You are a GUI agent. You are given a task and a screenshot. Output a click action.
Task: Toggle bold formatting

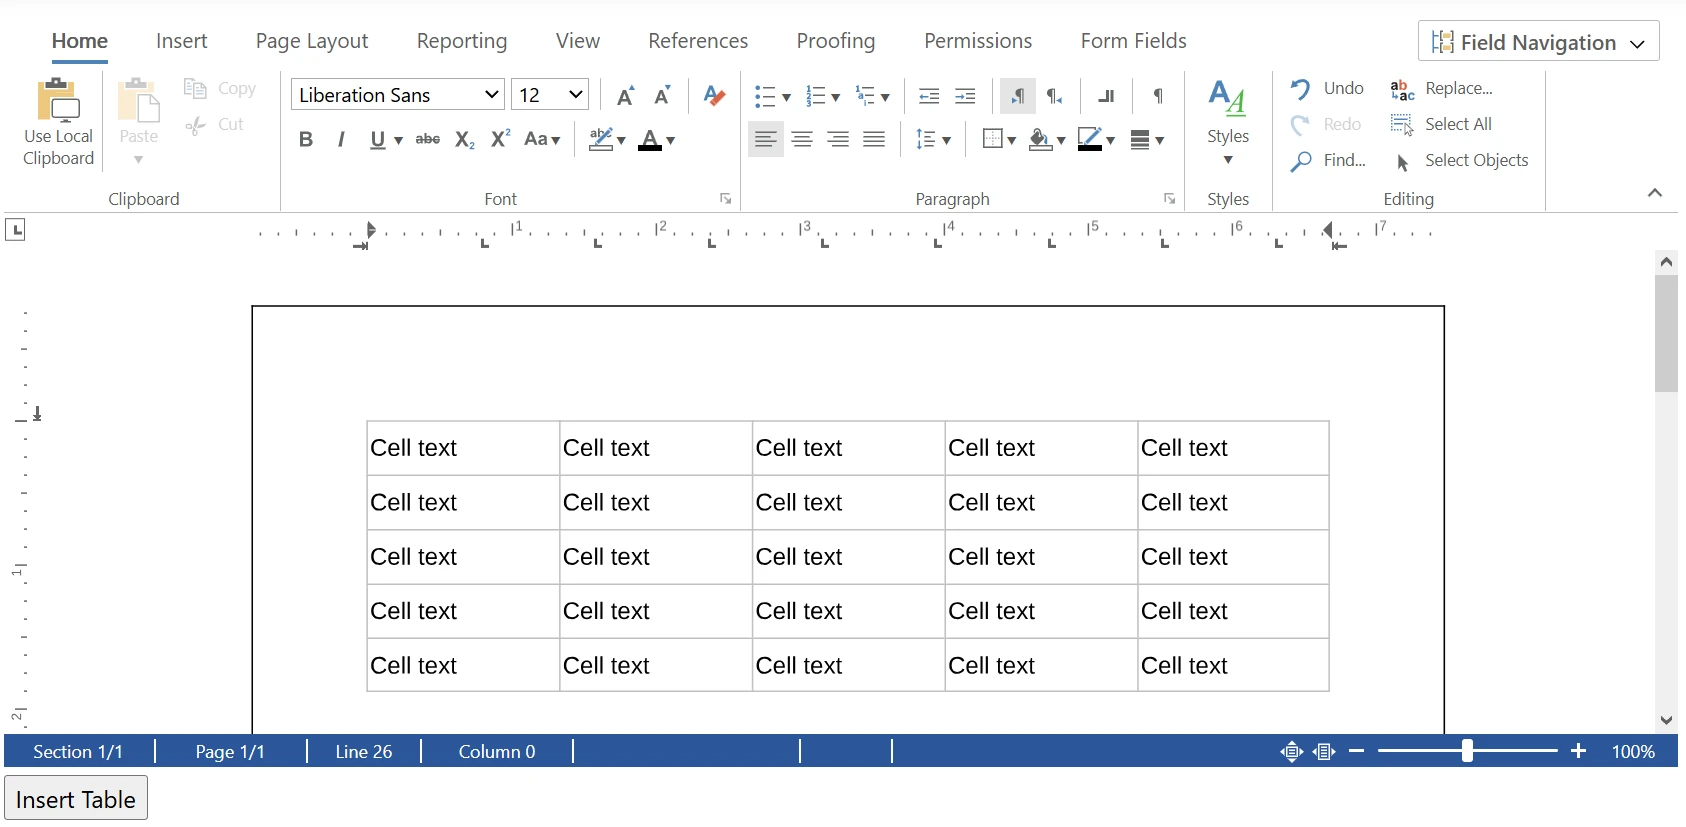[306, 140]
